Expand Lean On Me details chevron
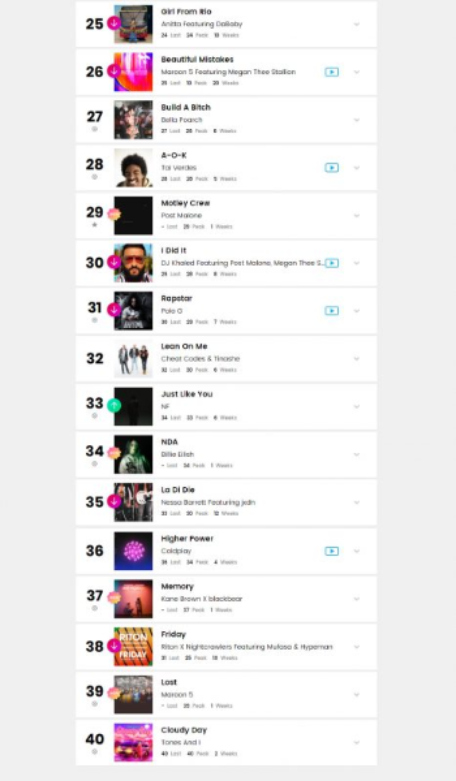 (x=356, y=359)
